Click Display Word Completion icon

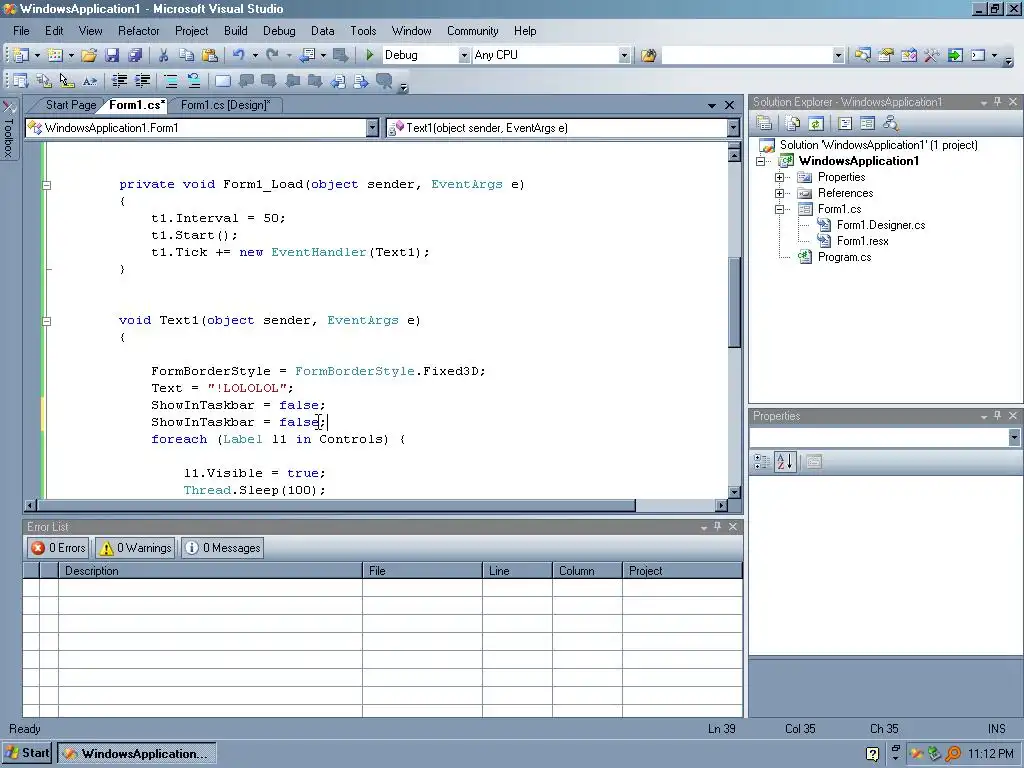(x=89, y=81)
